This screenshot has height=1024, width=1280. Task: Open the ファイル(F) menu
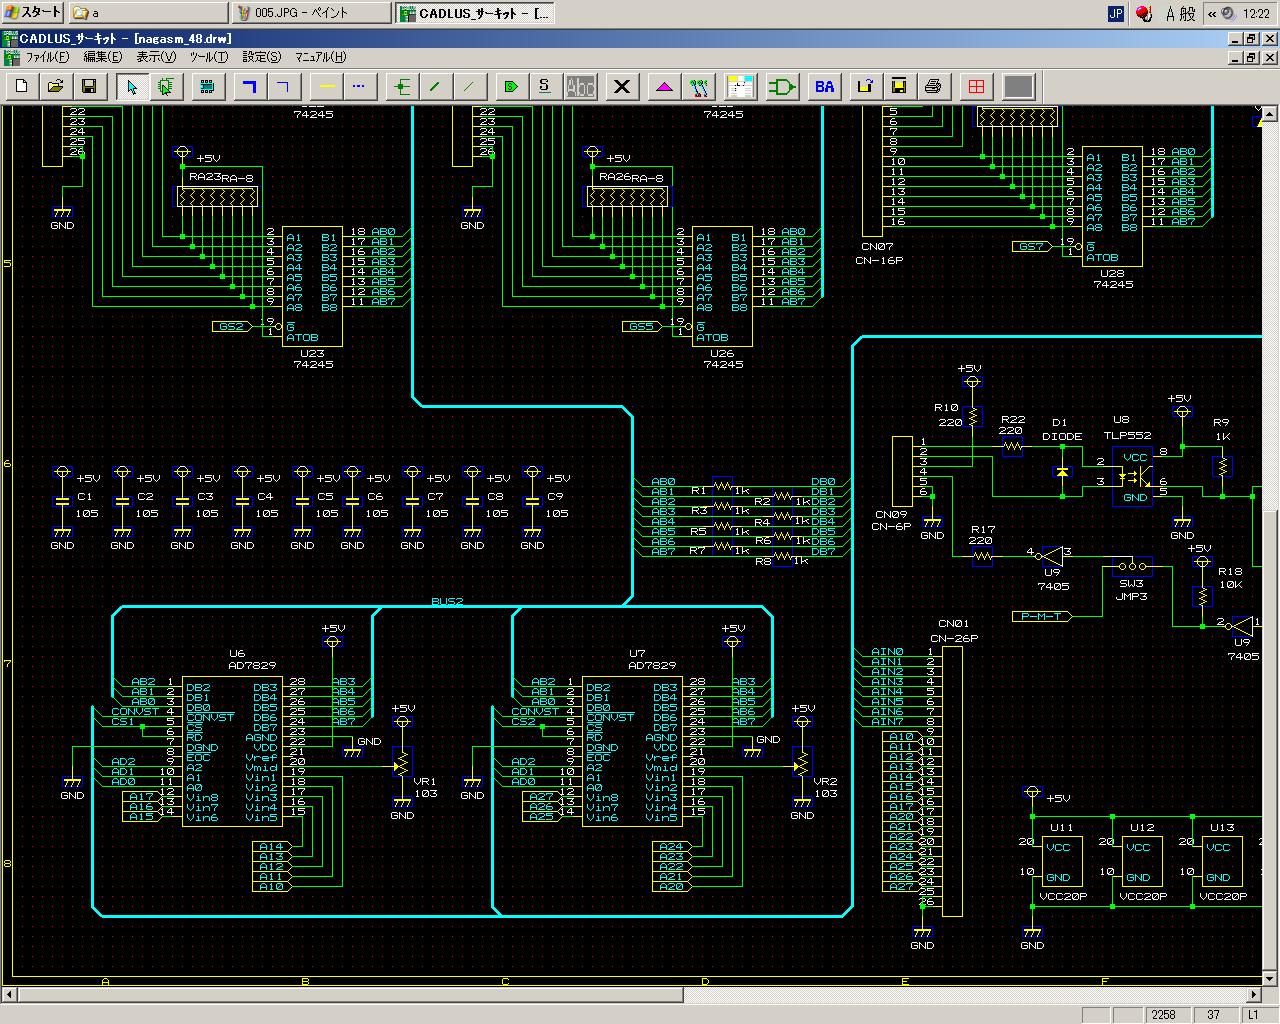pyautogui.click(x=47, y=57)
